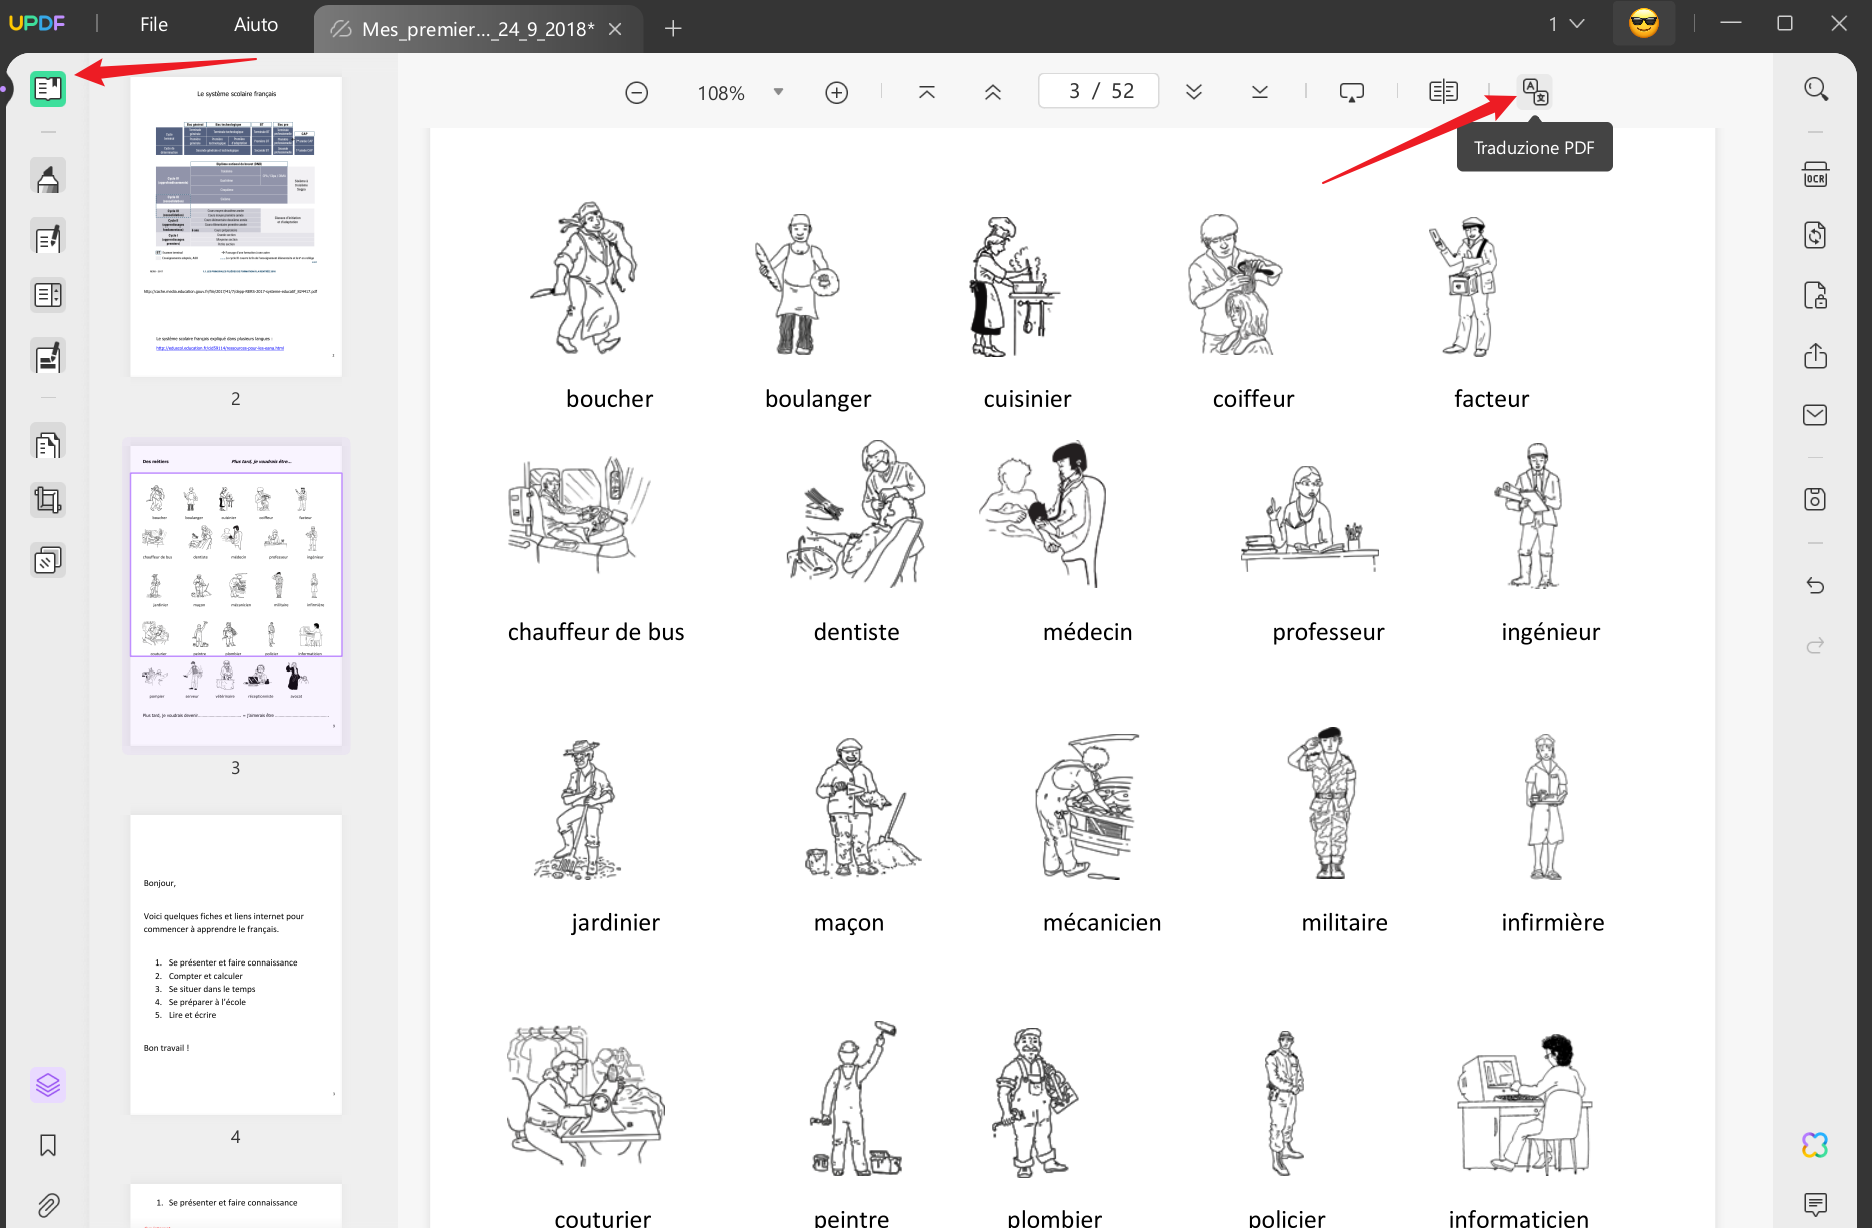
Task: Jump to the last page
Action: (x=1260, y=92)
